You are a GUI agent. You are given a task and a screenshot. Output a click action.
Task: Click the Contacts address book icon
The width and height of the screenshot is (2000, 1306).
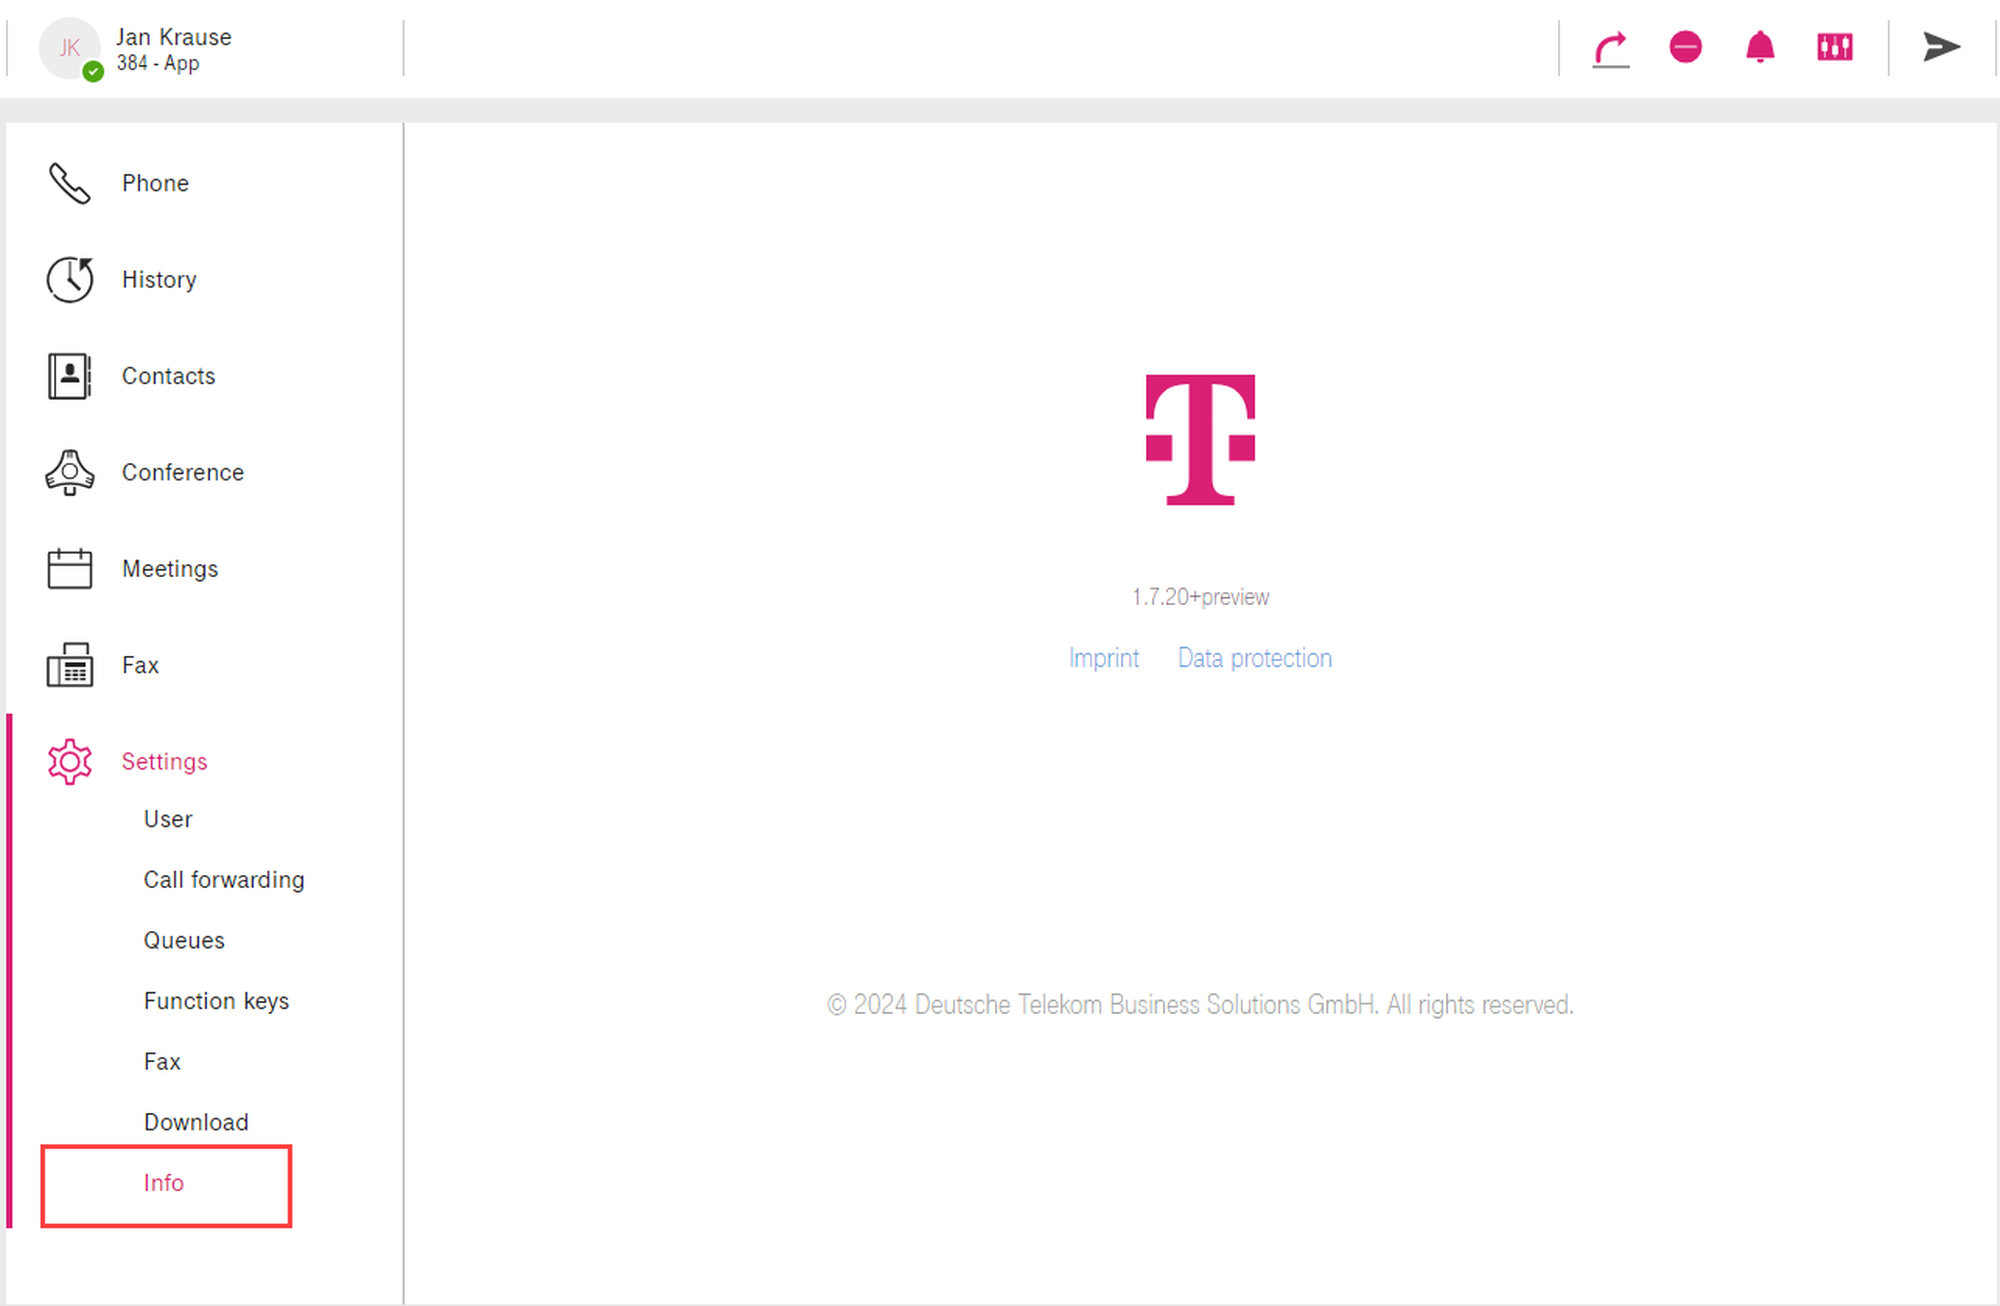pos(70,376)
